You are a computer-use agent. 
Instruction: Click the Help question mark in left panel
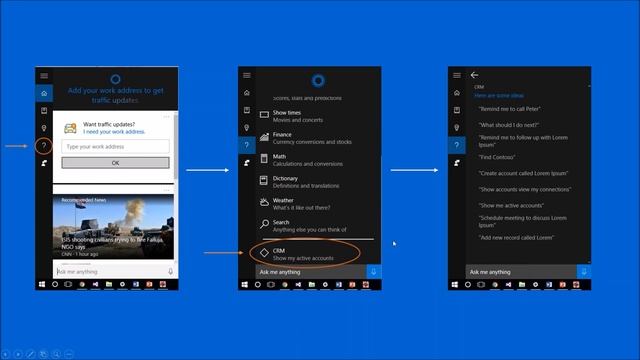(44, 146)
